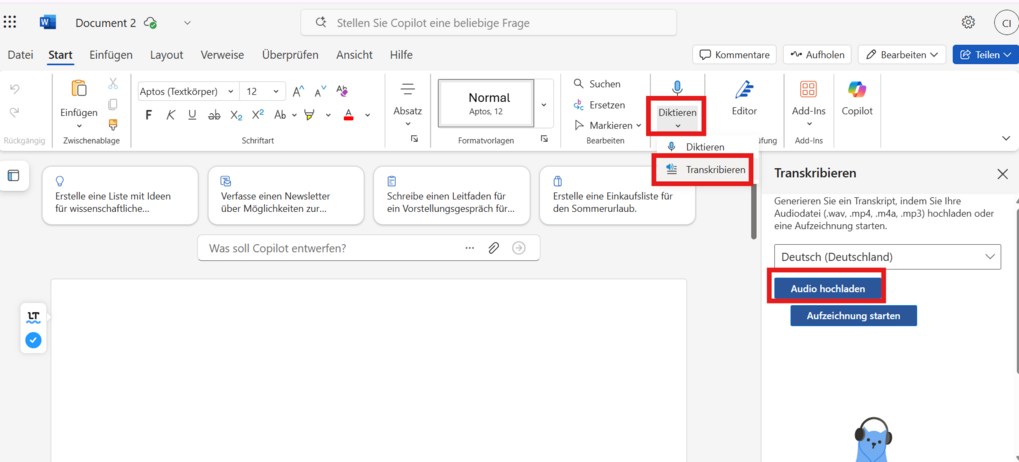Screen dimensions: 1019x462
Task: Toggle bold F formatting
Action: coord(149,115)
